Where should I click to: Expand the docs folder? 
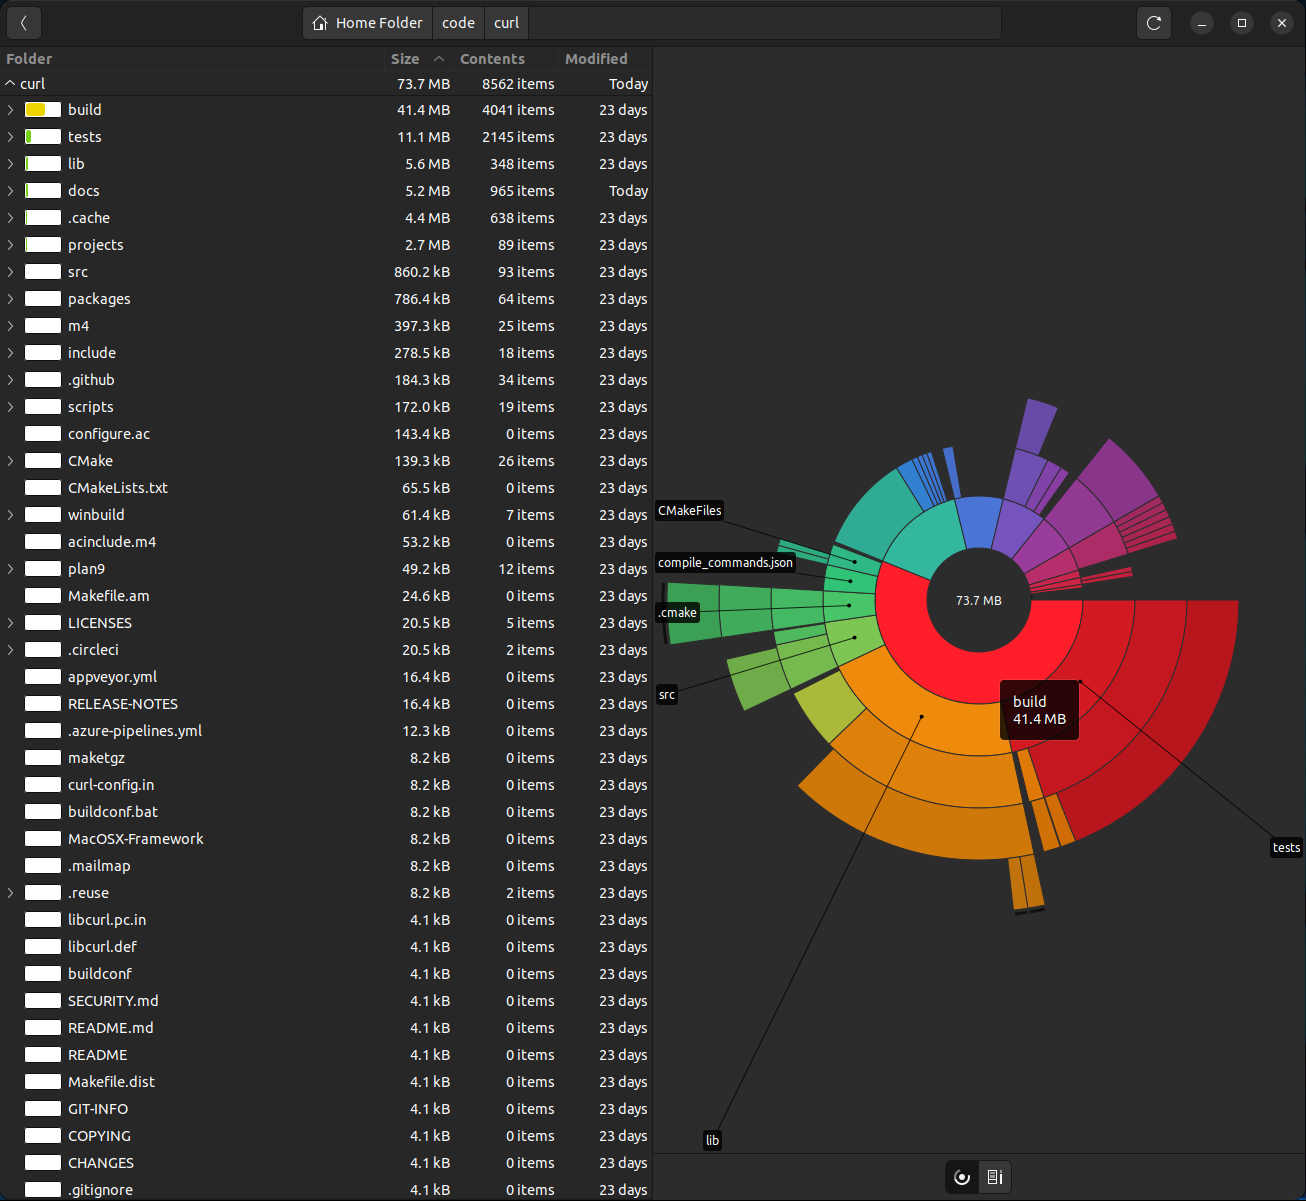(x=10, y=191)
